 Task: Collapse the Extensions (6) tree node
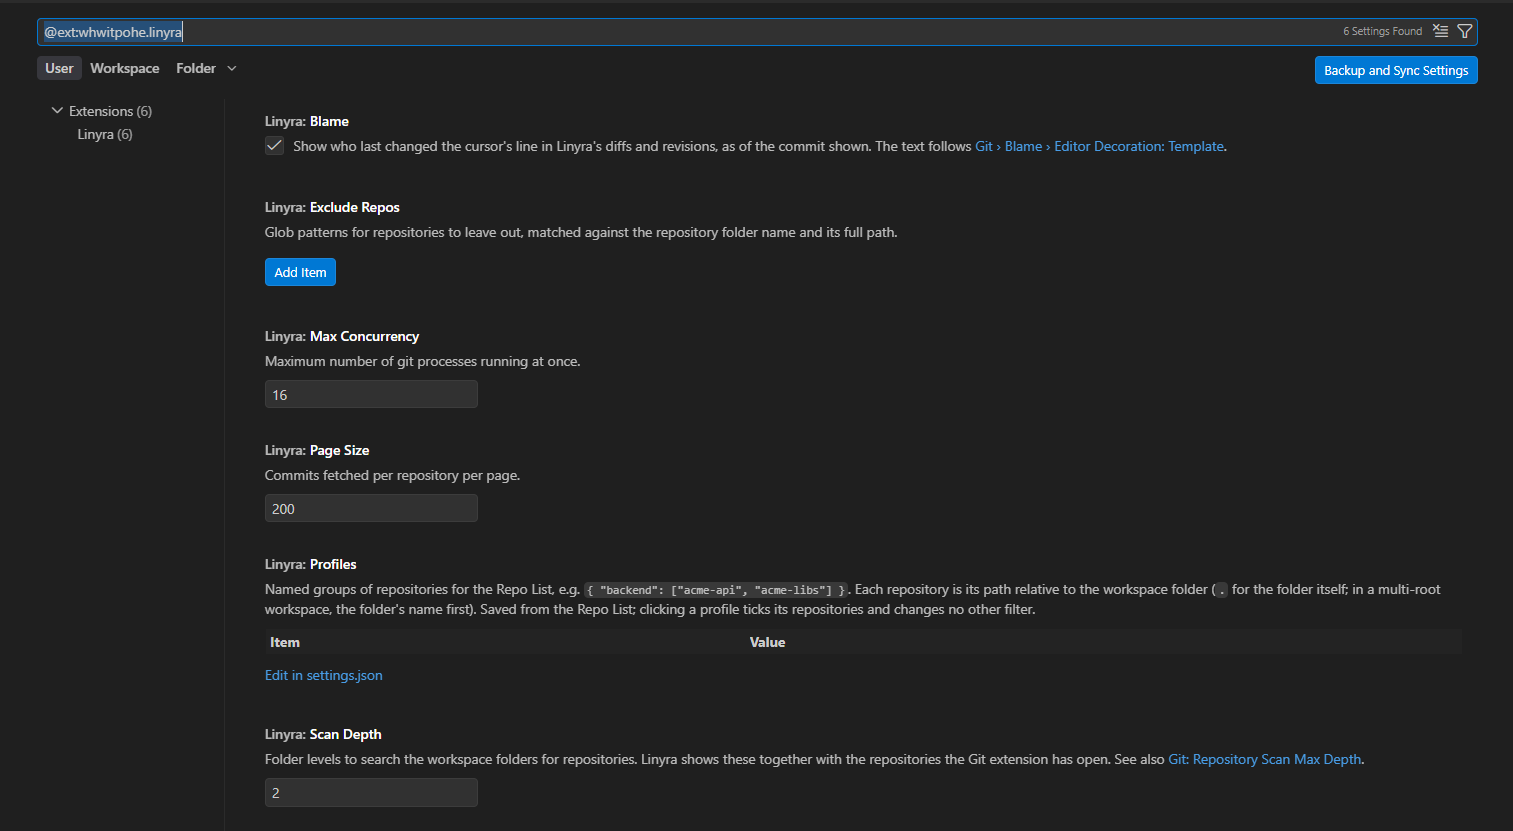(57, 111)
